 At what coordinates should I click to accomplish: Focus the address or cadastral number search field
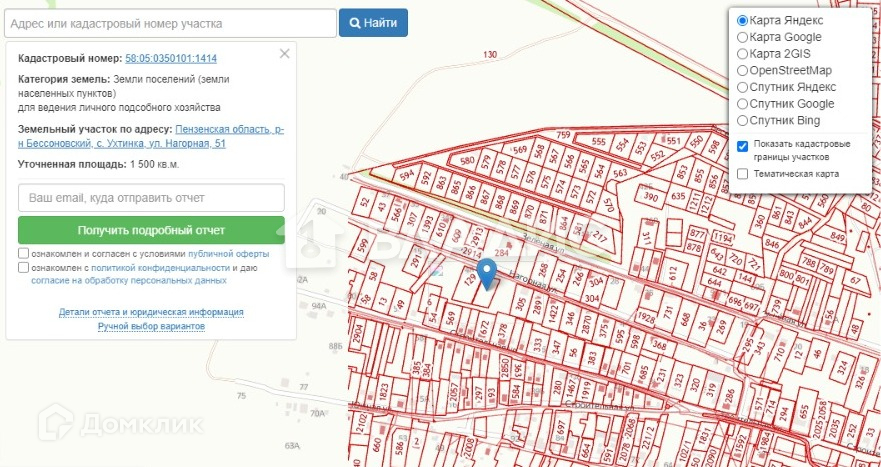[170, 24]
